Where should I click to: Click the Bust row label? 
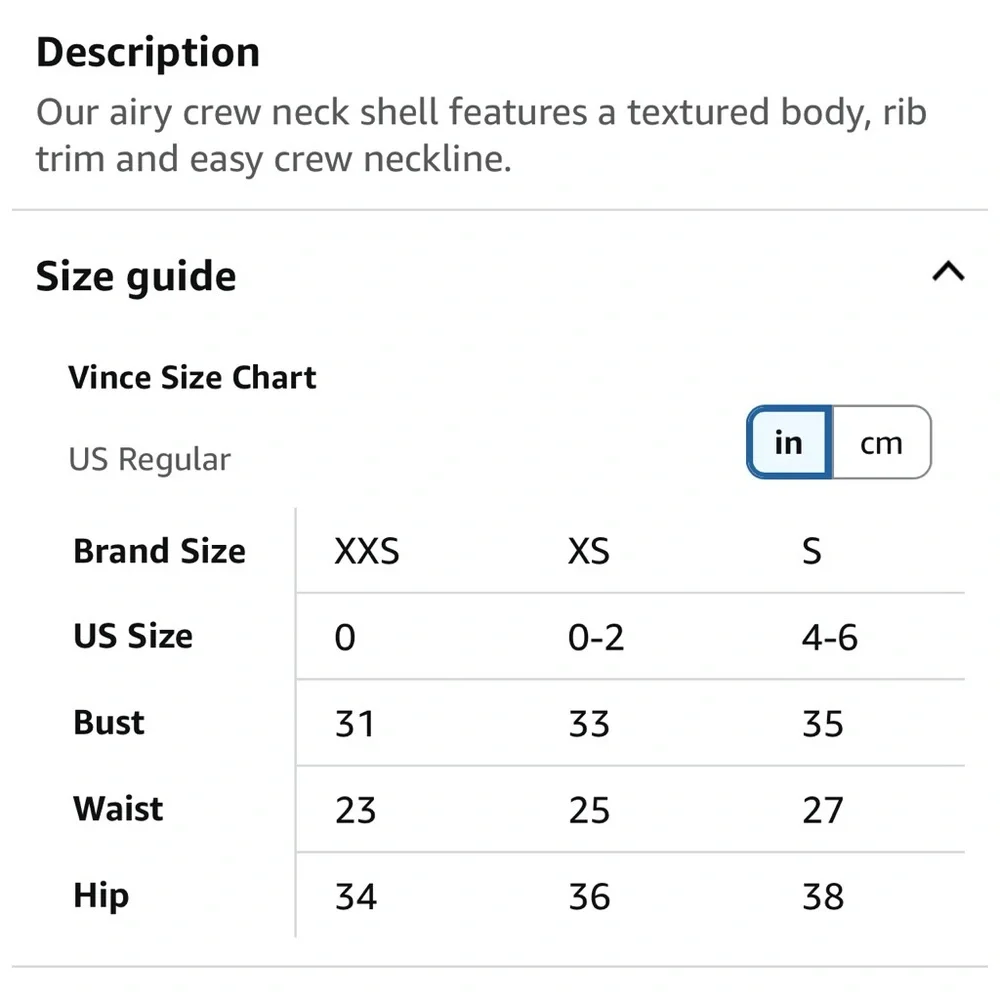[x=107, y=723]
